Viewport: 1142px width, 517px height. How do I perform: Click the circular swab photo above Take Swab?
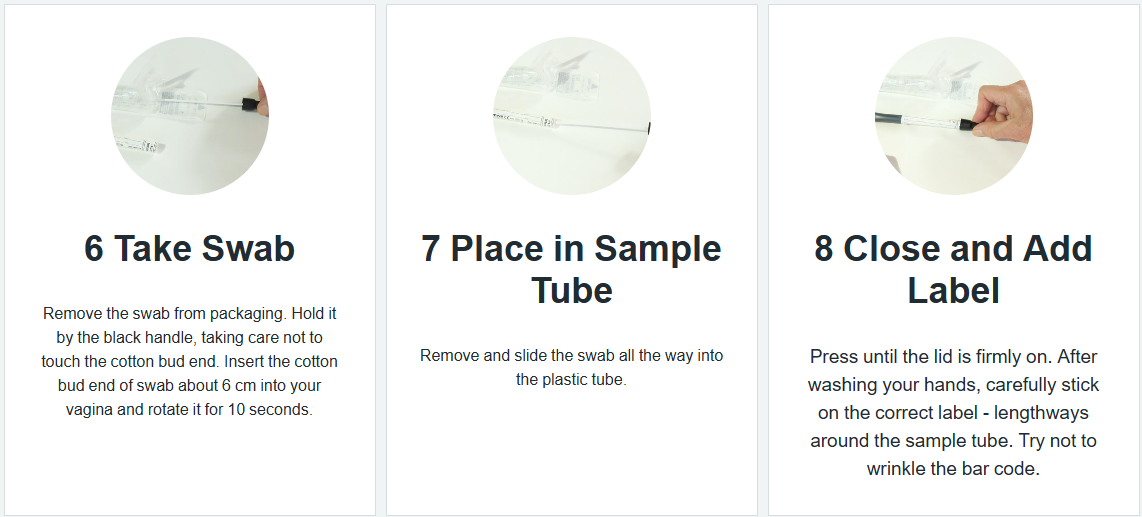click(x=190, y=116)
